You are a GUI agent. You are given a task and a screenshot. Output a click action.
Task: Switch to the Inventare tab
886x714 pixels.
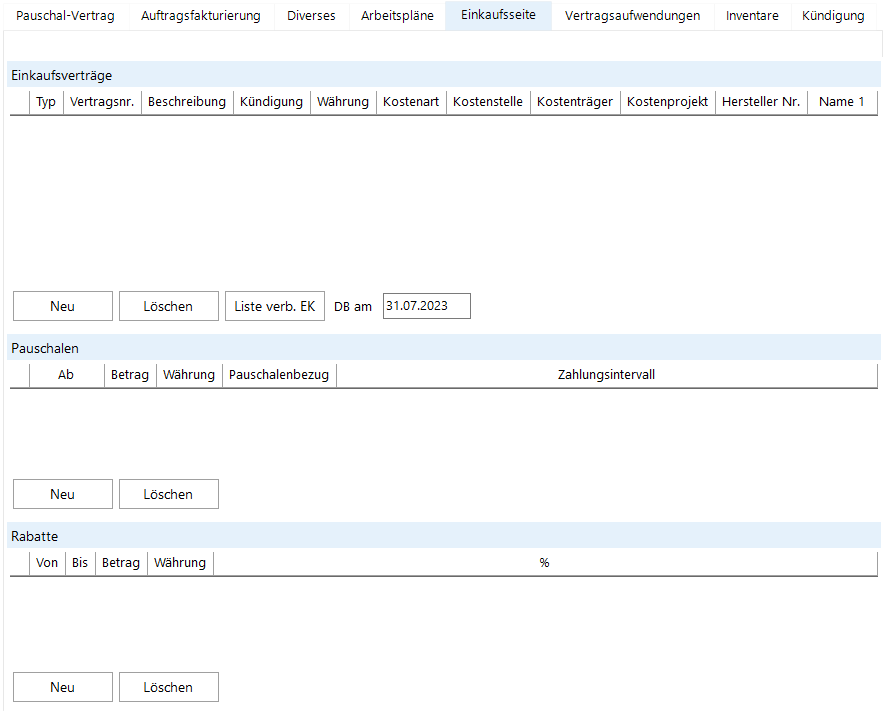click(752, 16)
